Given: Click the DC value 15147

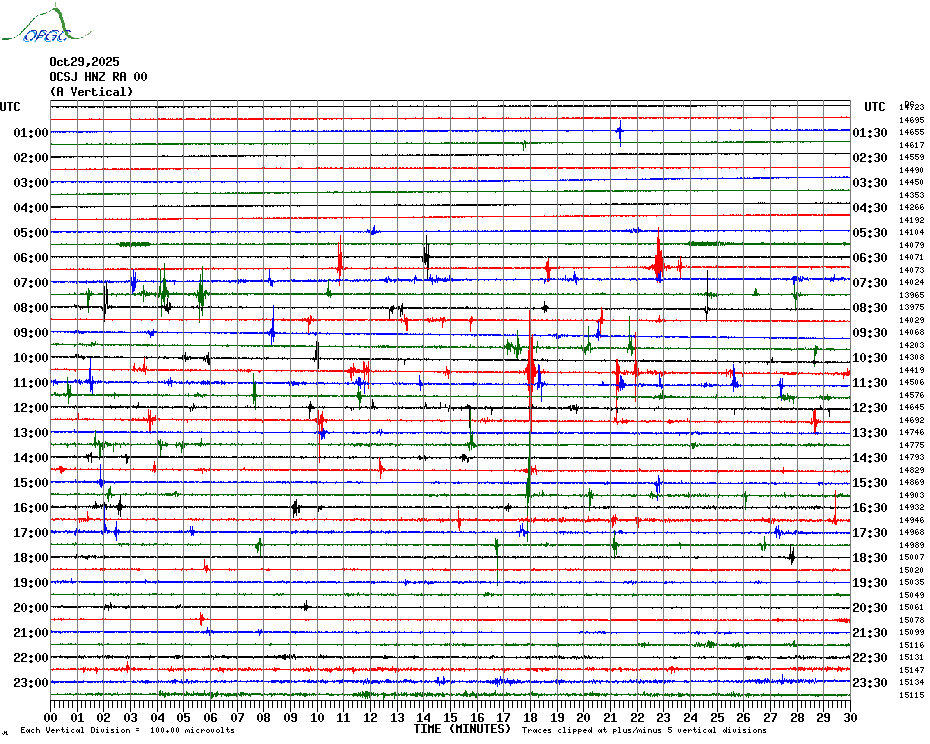Looking at the screenshot, I should click(912, 670).
